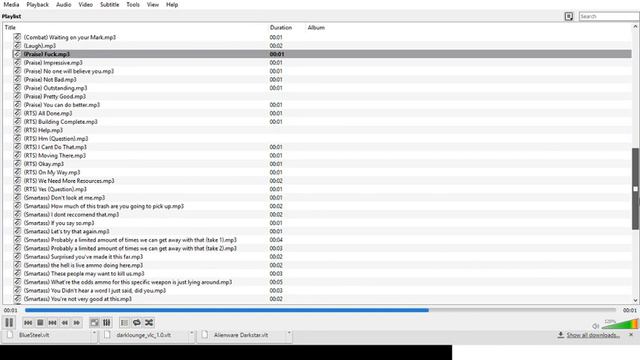
Task: Click the file icon of '(RTS) Help.mp3'
Action: pyautogui.click(x=17, y=130)
